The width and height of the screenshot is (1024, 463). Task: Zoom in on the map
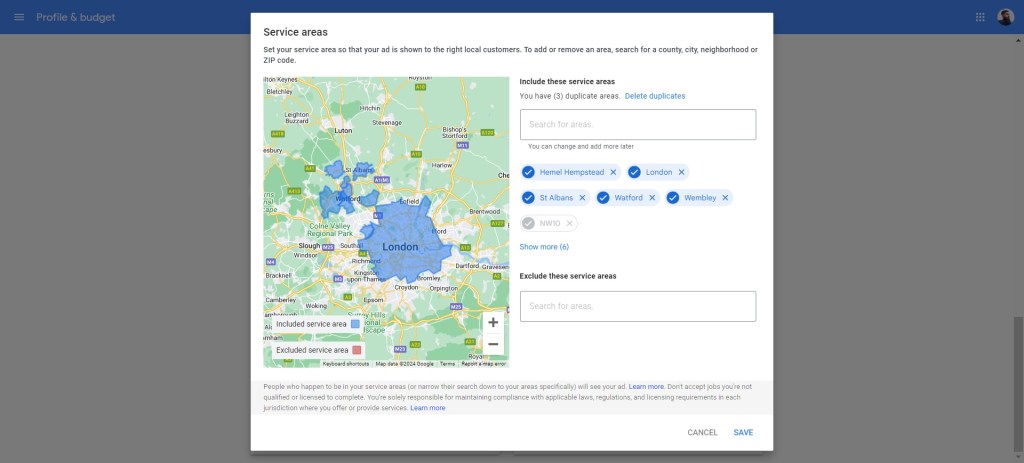pos(493,322)
